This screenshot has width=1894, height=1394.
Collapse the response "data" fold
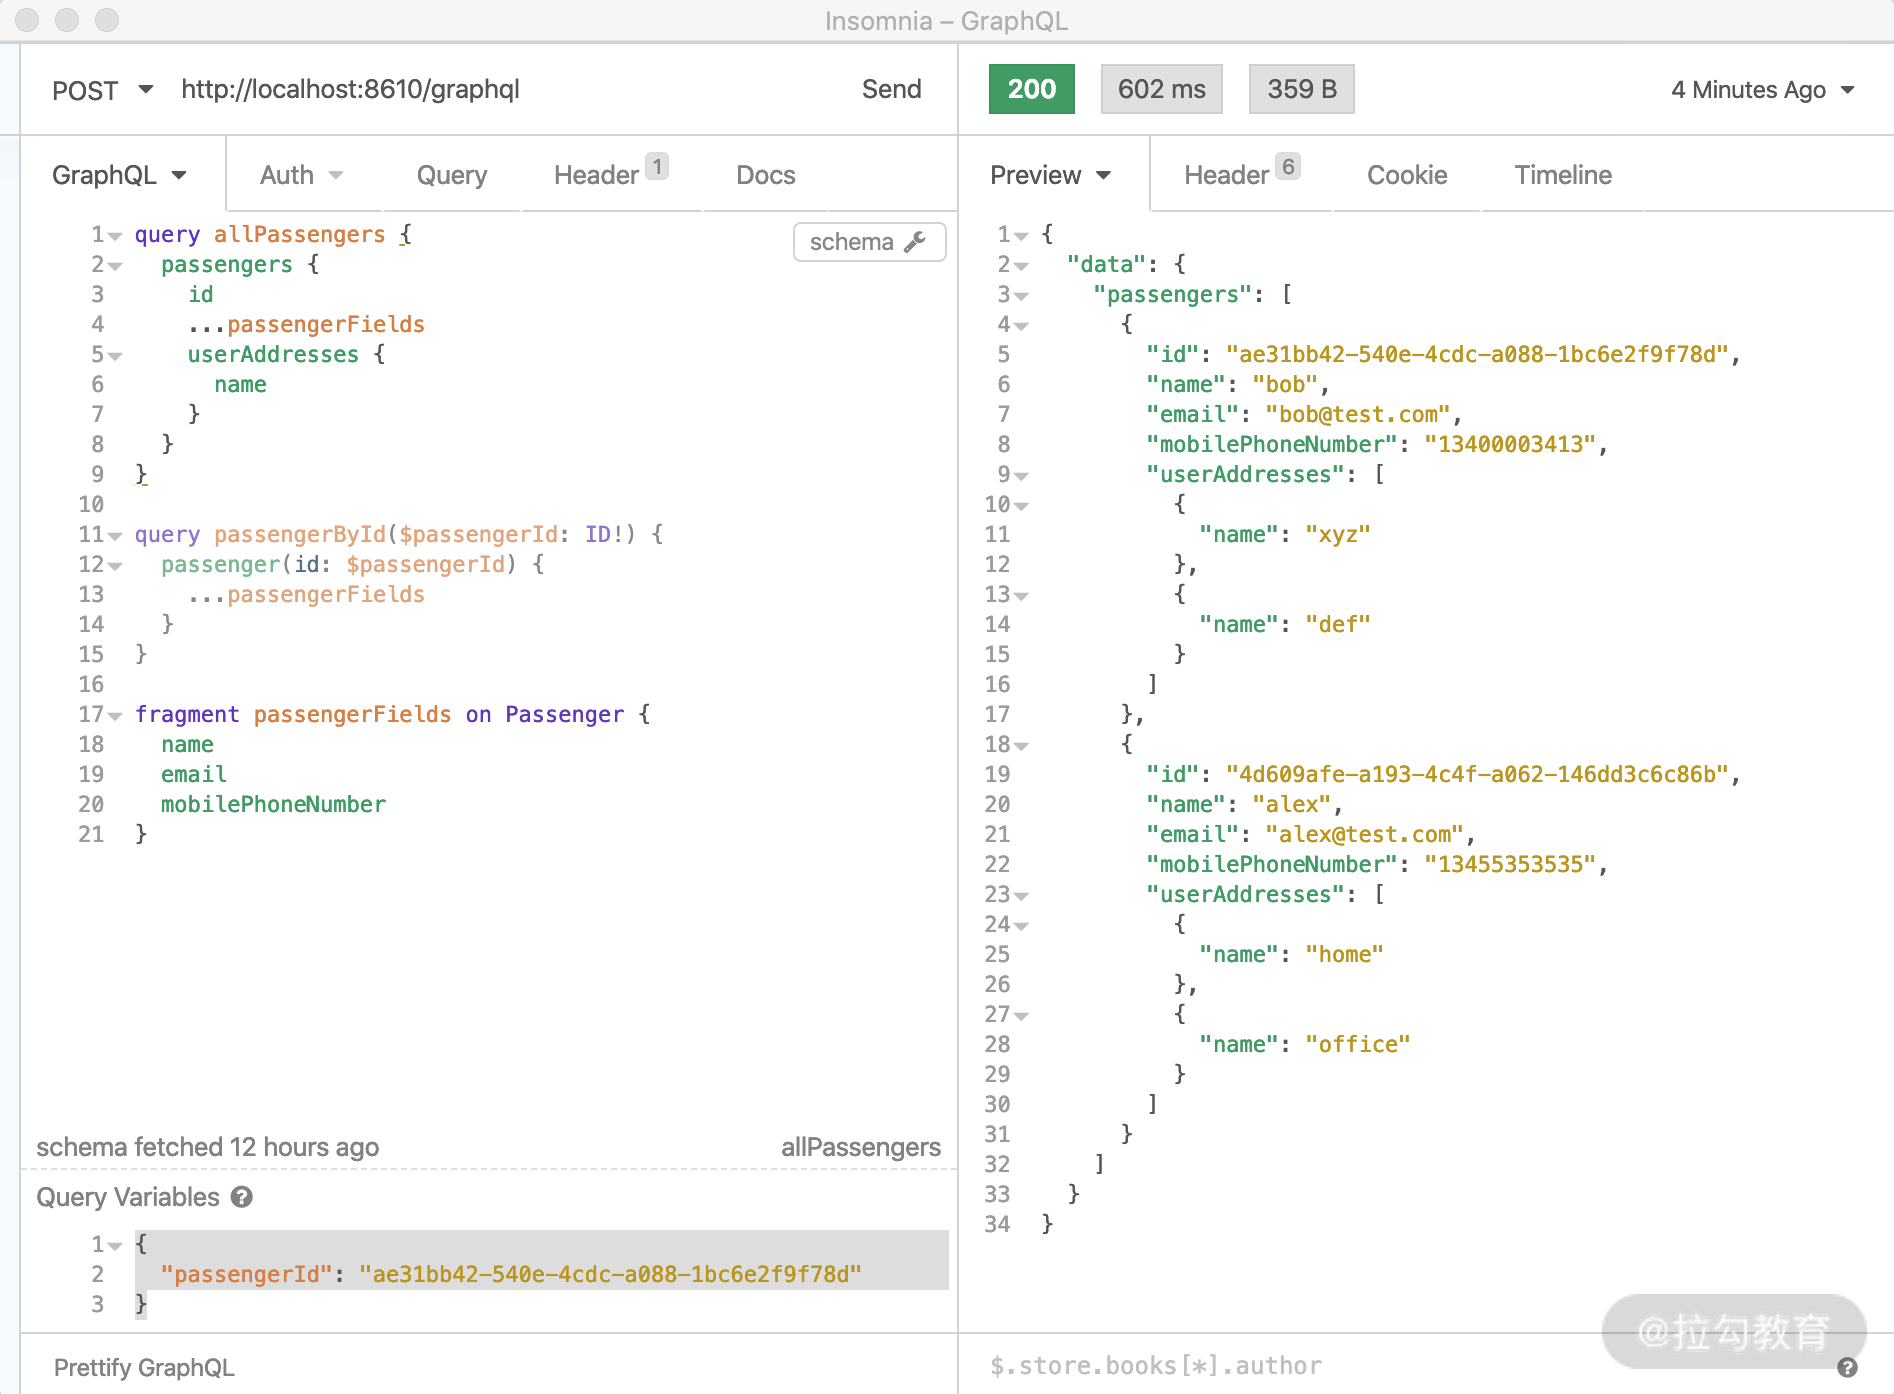point(1021,266)
